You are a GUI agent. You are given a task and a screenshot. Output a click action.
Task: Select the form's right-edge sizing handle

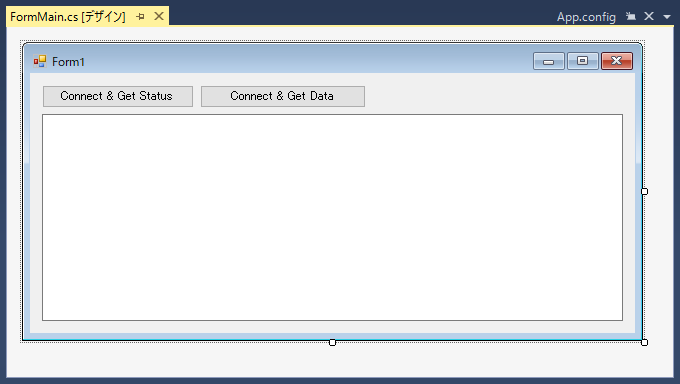coord(644,191)
